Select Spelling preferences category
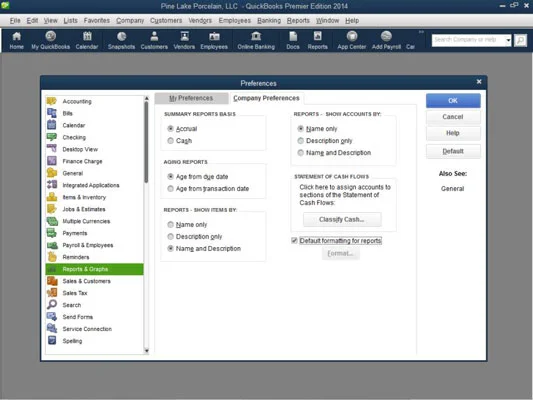Viewport: 533px width, 400px height. coord(94,341)
